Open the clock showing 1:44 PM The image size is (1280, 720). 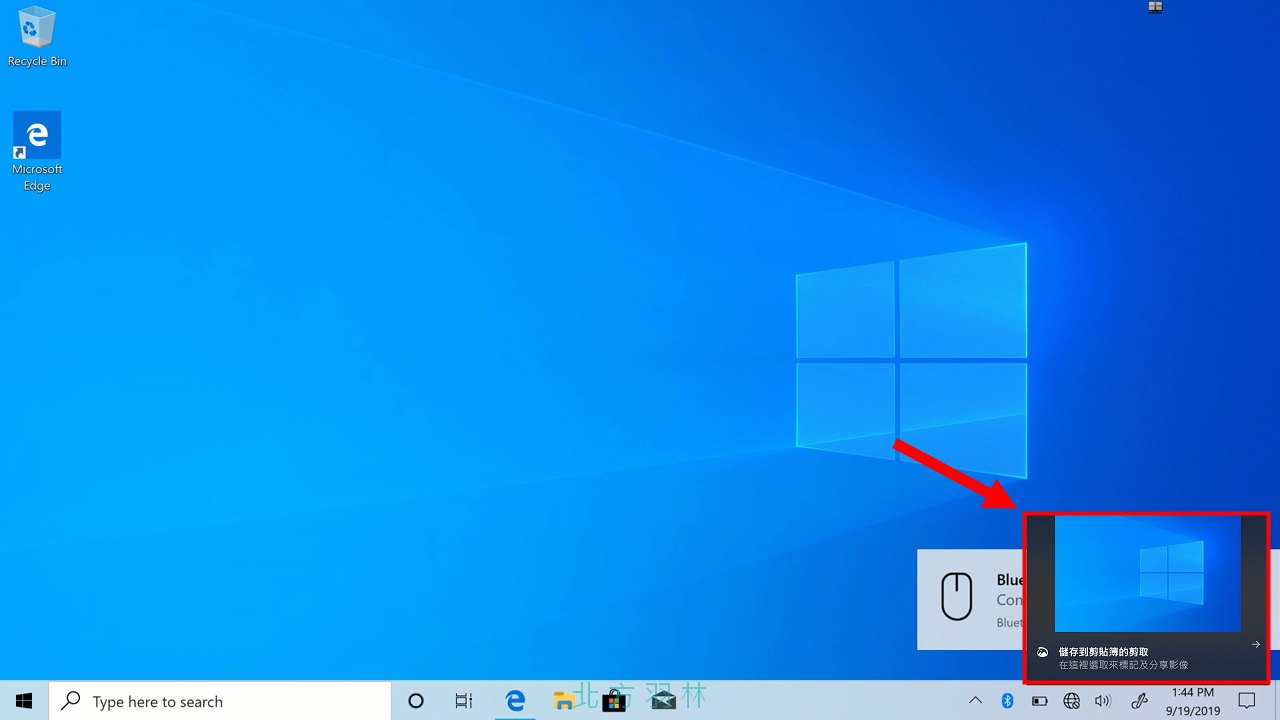coord(1192,701)
